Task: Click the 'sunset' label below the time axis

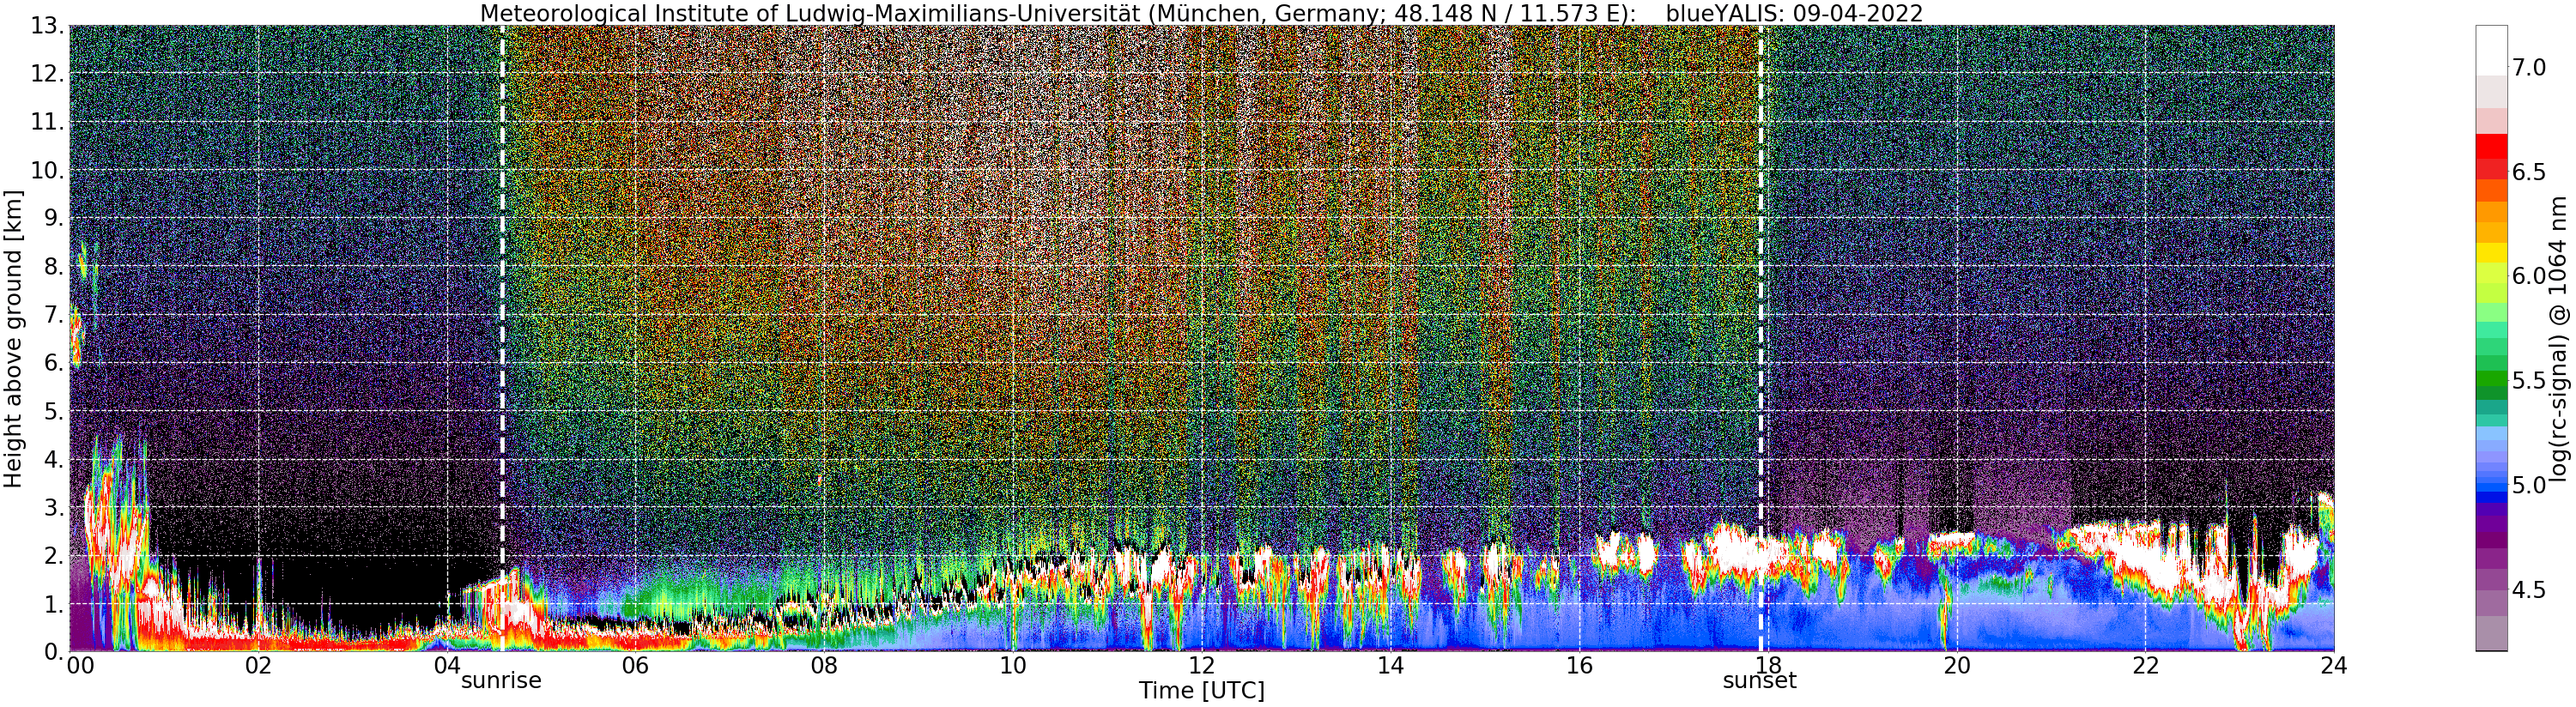Action: click(1760, 681)
